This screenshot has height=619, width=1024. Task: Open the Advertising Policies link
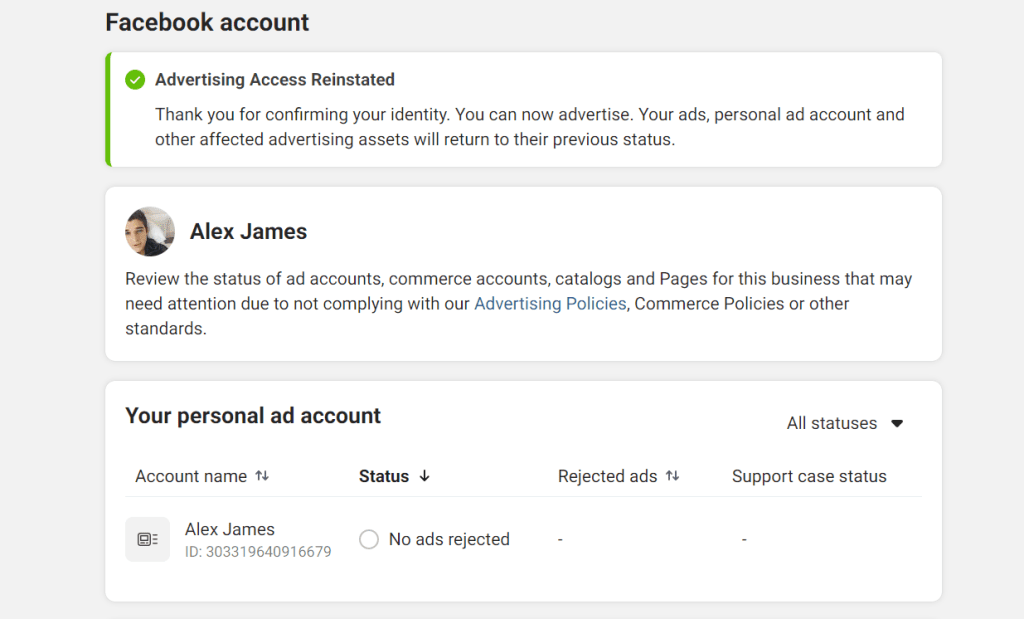pos(550,304)
